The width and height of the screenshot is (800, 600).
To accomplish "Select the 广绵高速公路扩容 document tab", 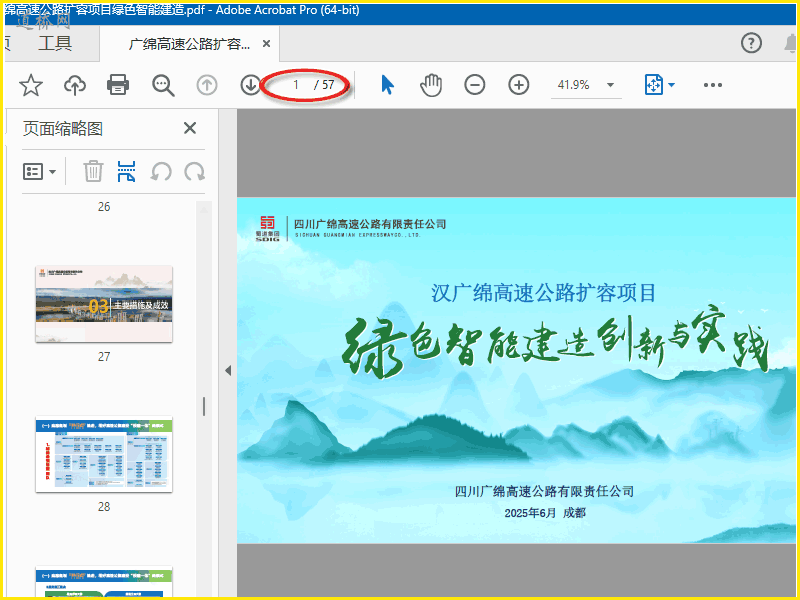I will 189,44.
